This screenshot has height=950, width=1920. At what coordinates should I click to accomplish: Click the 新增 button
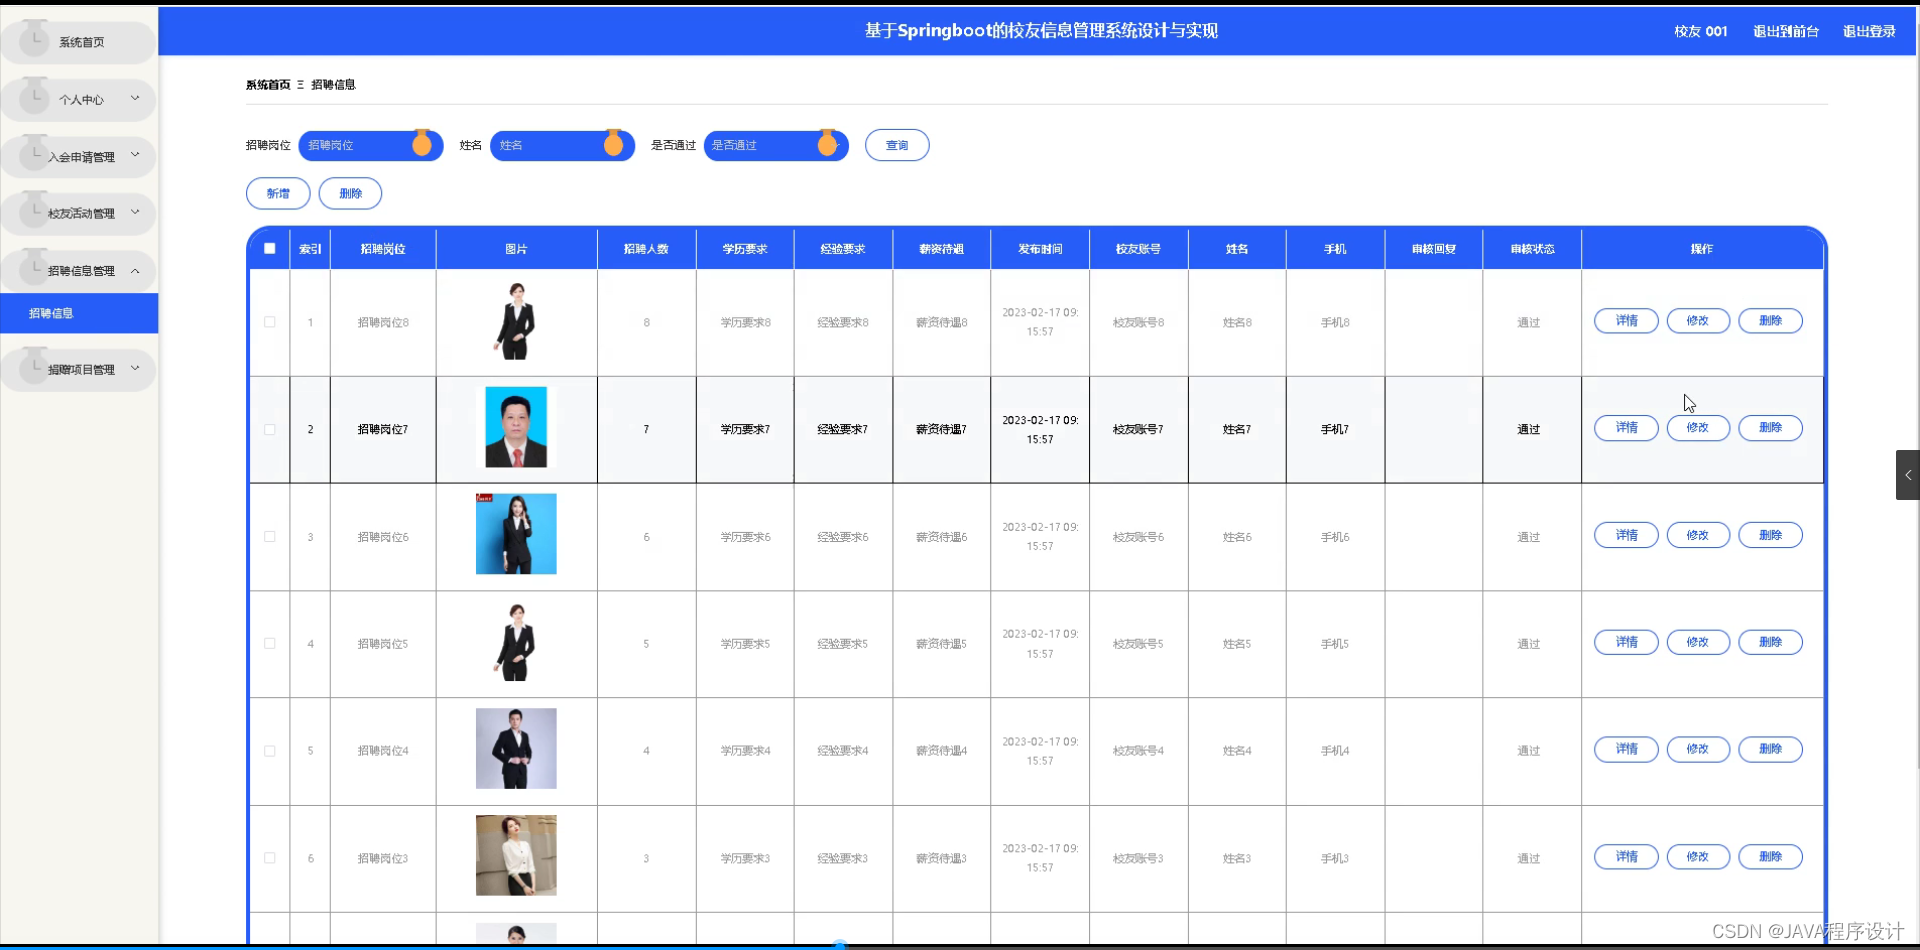coord(278,193)
